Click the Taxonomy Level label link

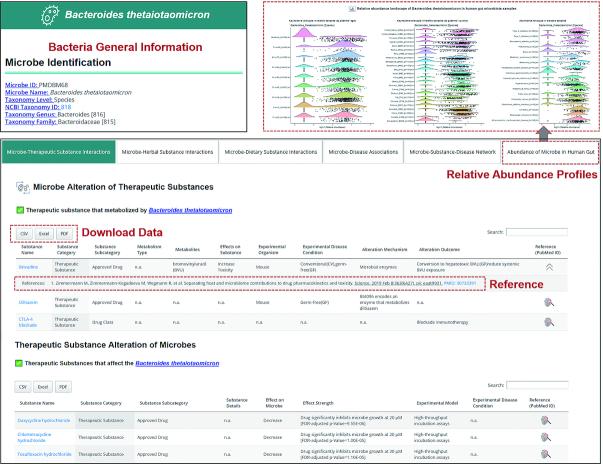(x=28, y=100)
